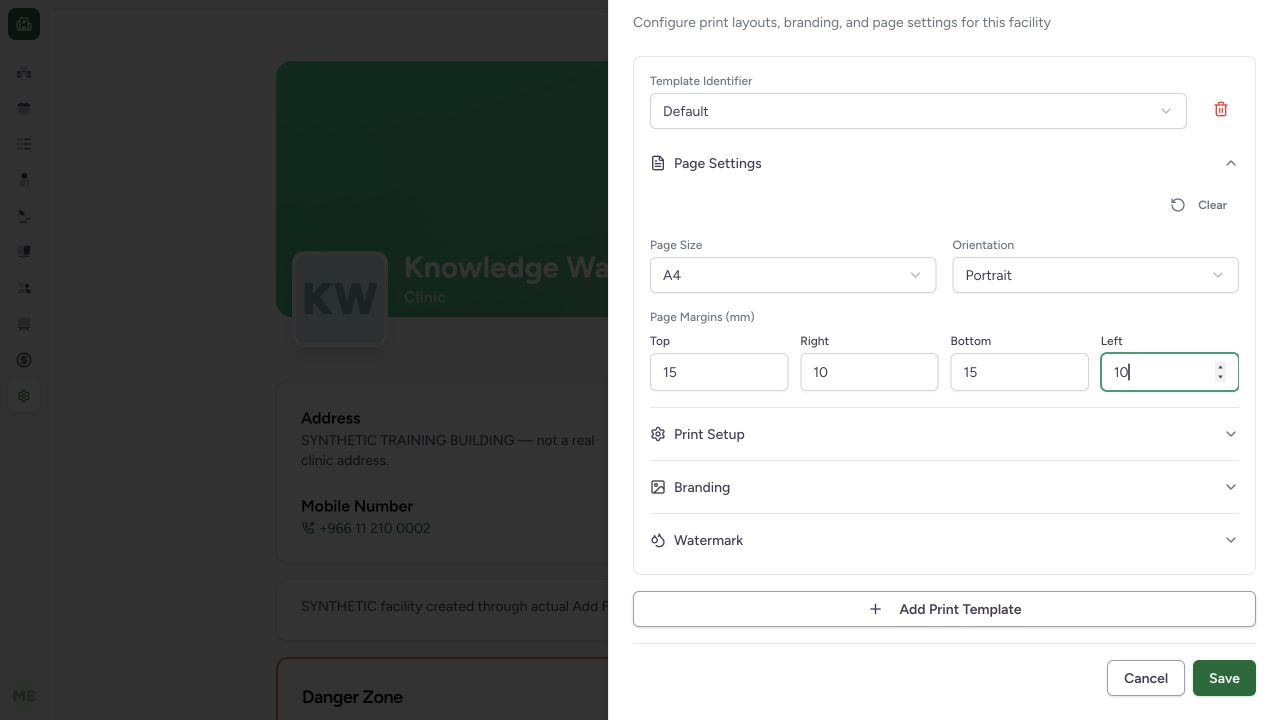The image size is (1280, 720).
Task: Click the Print Setup section title
Action: point(709,434)
